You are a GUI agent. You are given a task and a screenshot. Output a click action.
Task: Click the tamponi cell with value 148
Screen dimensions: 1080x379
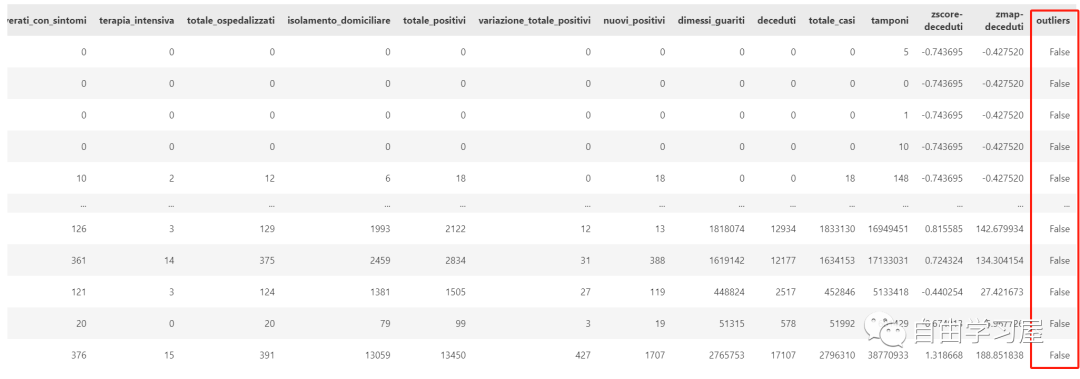point(898,178)
